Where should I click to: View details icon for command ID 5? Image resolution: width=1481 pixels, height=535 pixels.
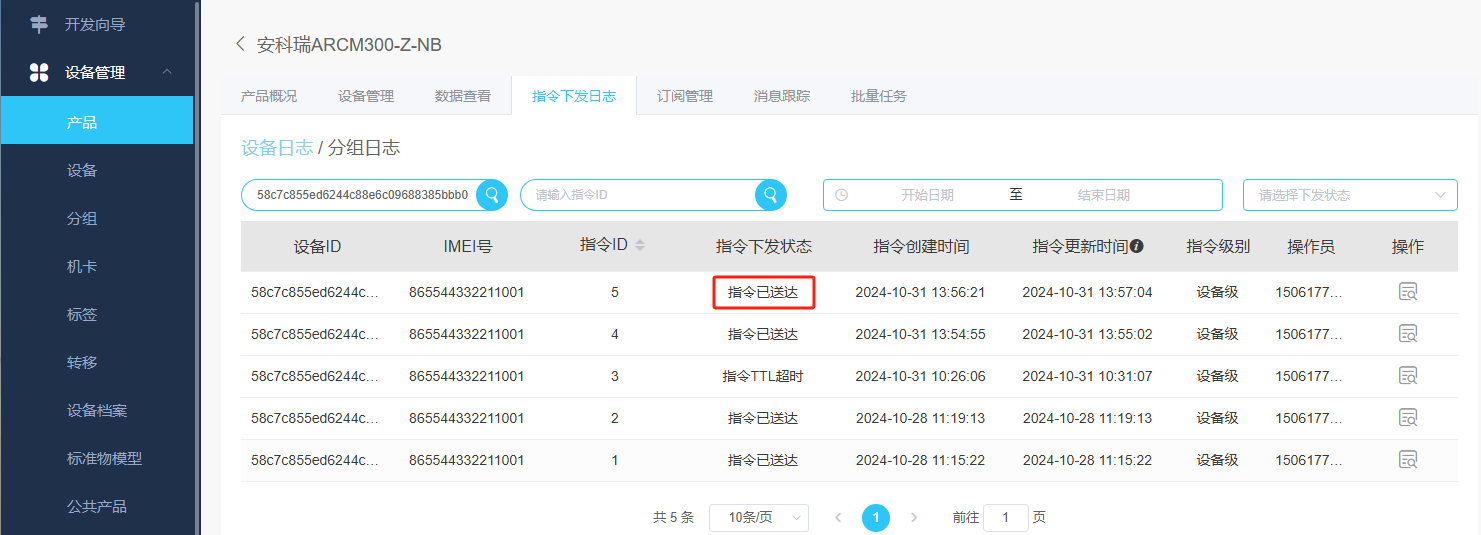pyautogui.click(x=1408, y=292)
